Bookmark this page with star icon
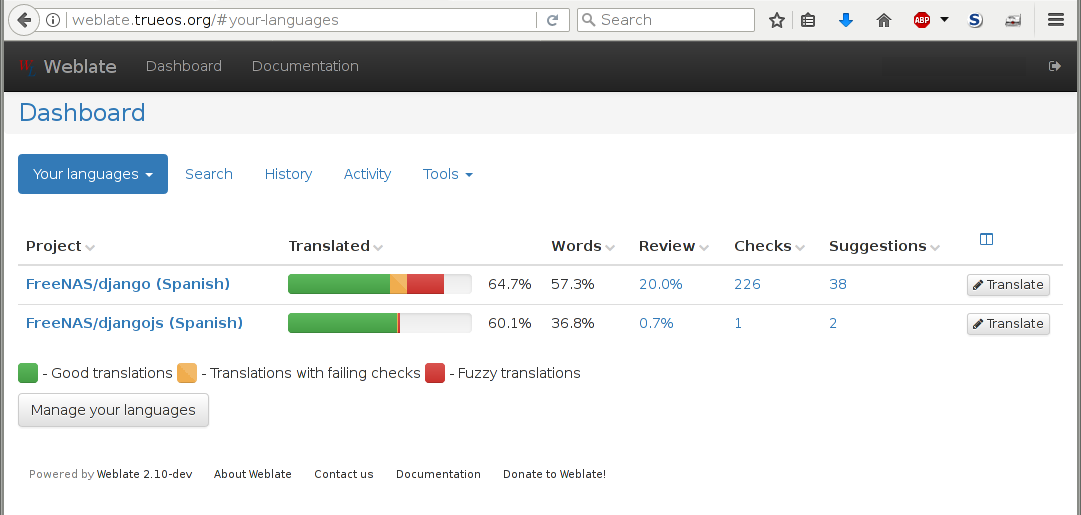The width and height of the screenshot is (1081, 515). click(777, 20)
